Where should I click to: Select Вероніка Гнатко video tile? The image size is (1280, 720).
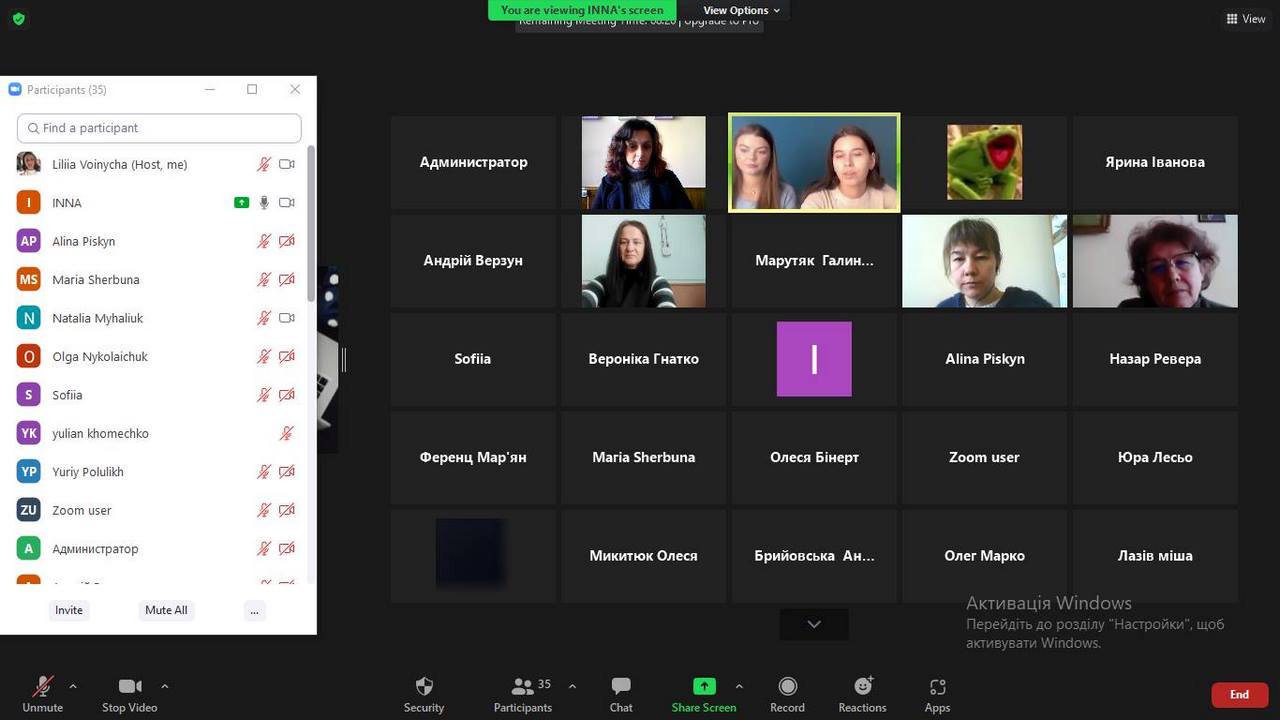(x=643, y=359)
